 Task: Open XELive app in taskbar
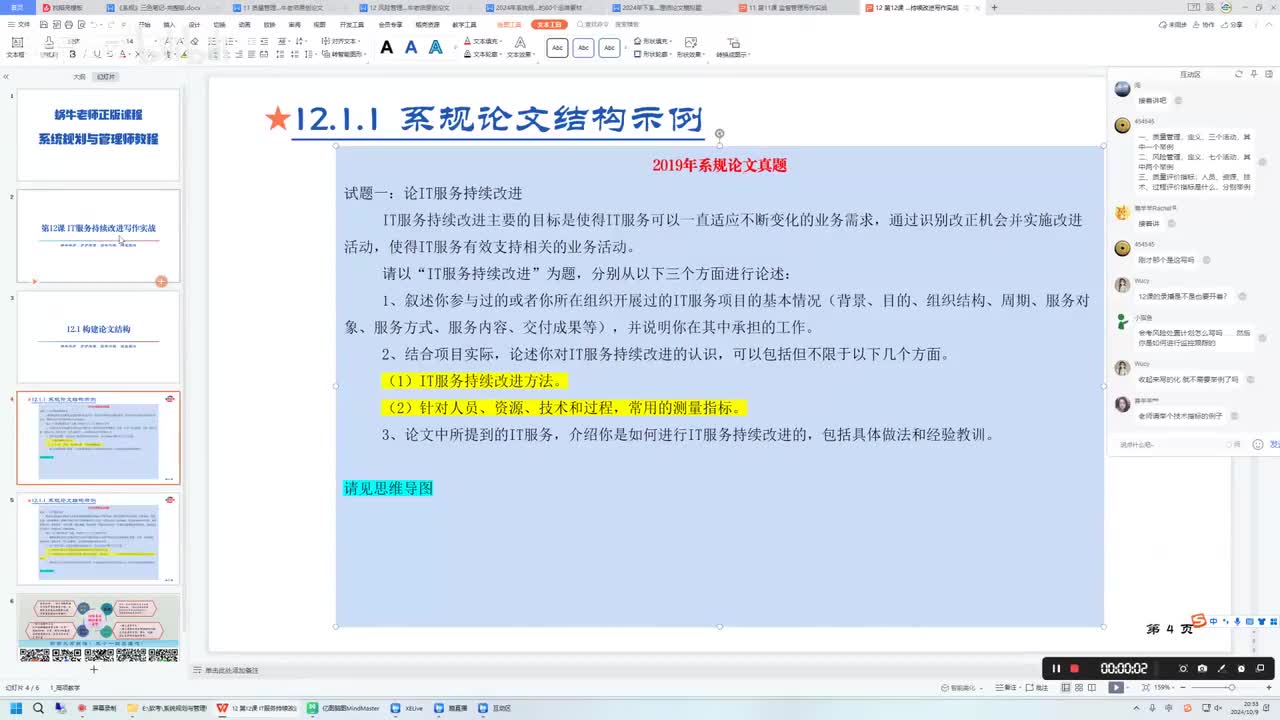pyautogui.click(x=408, y=708)
